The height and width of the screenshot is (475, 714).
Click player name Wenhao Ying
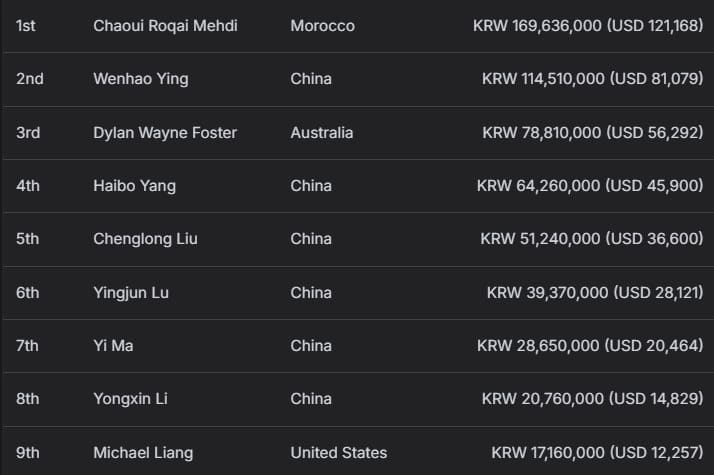(141, 78)
